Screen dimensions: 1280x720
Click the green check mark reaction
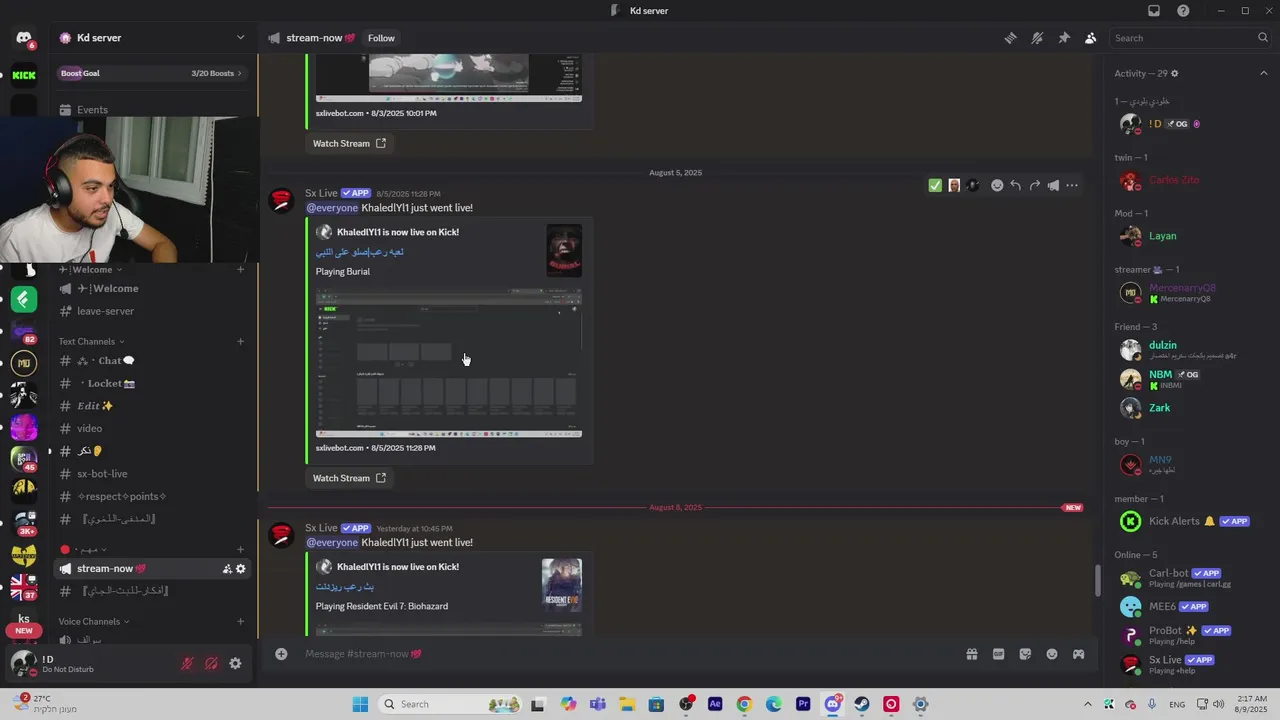935,185
